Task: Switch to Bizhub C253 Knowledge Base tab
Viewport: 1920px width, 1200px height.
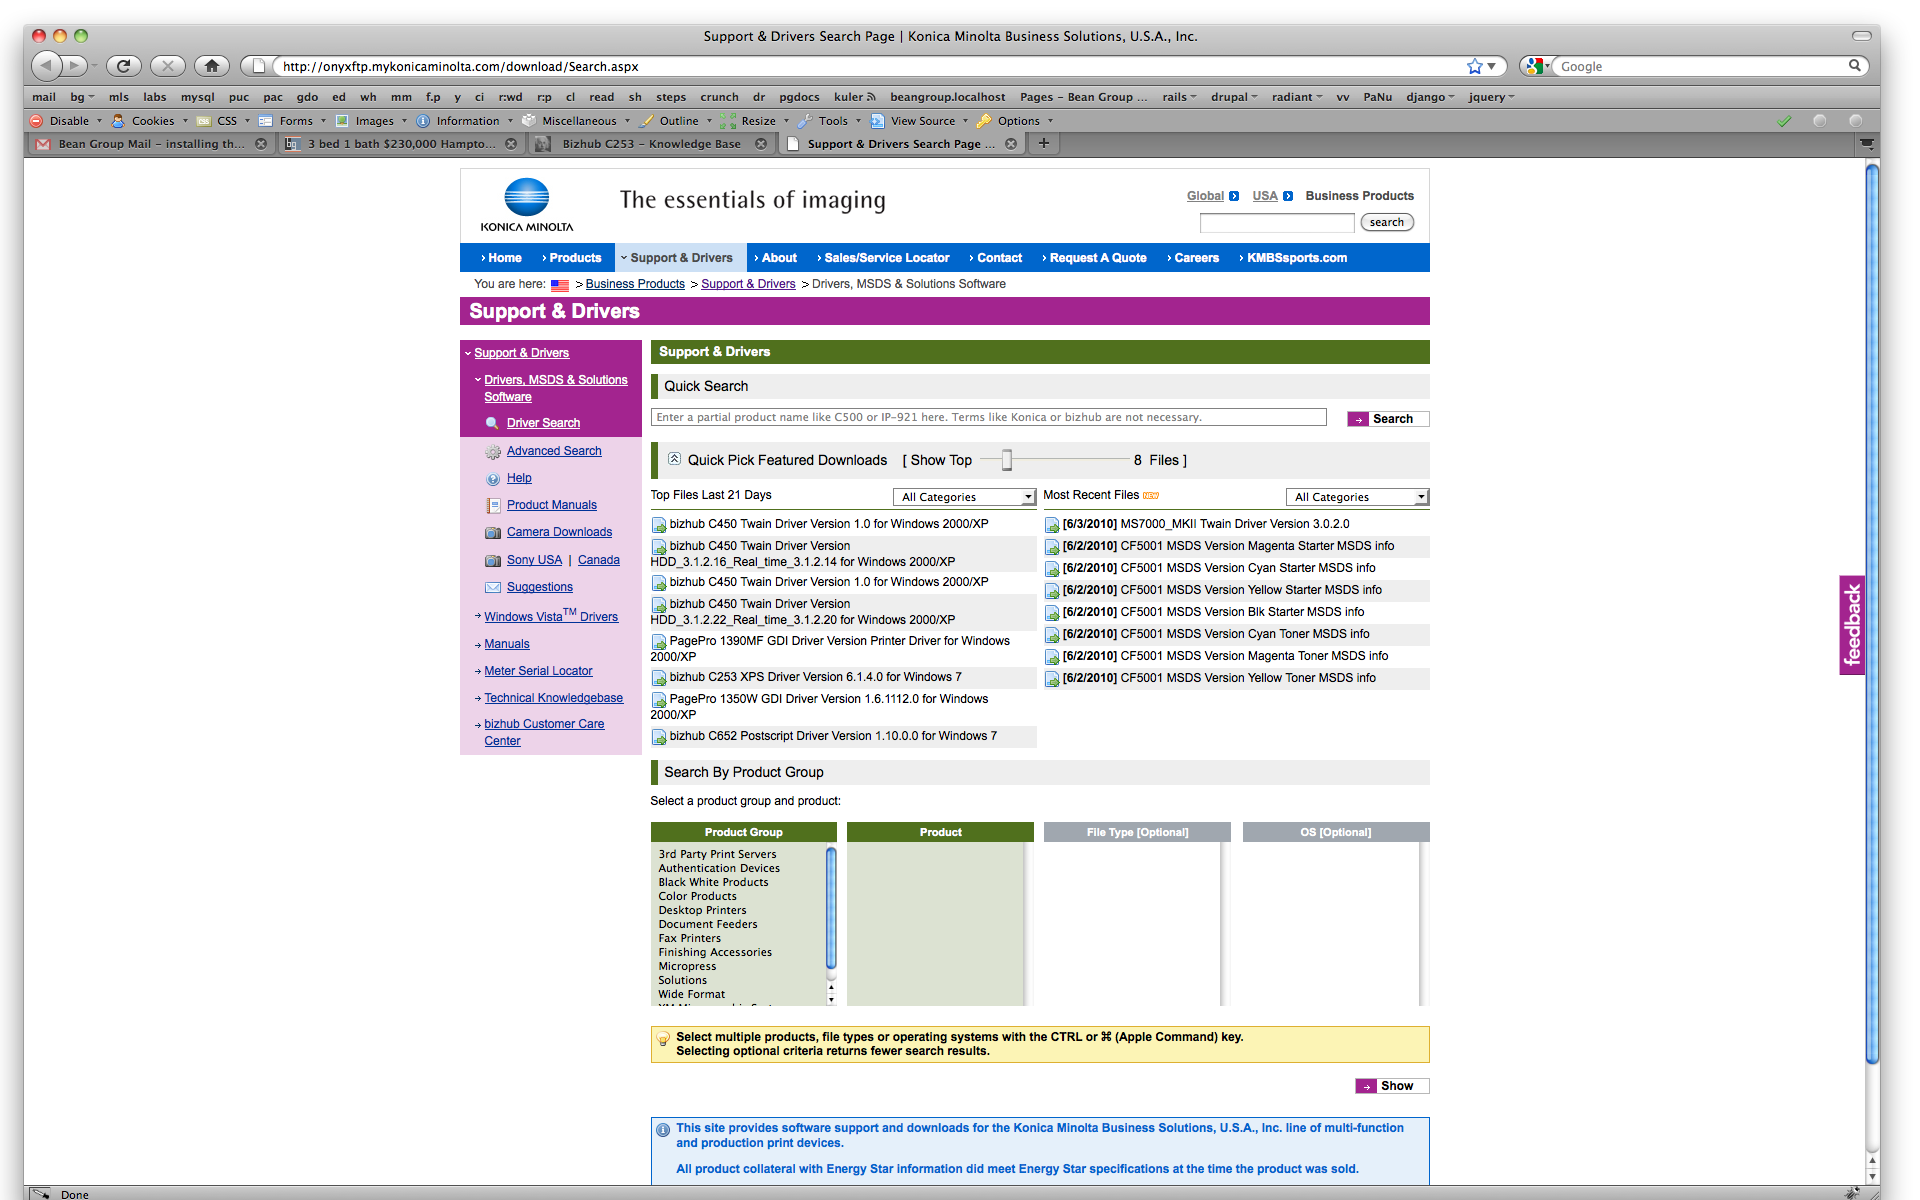Action: click(x=650, y=144)
